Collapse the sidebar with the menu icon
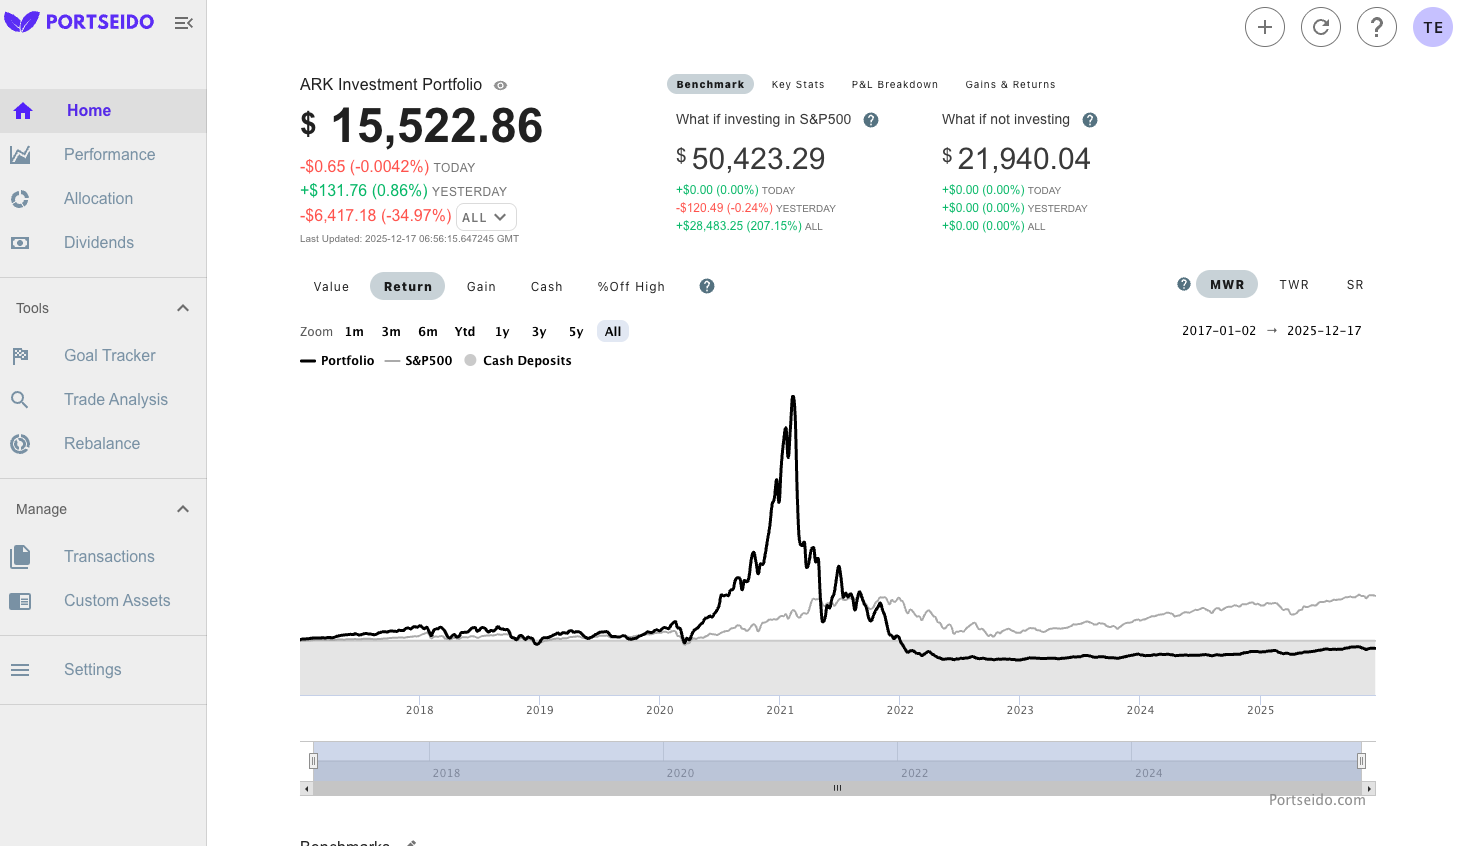The width and height of the screenshot is (1462, 846). point(183,23)
